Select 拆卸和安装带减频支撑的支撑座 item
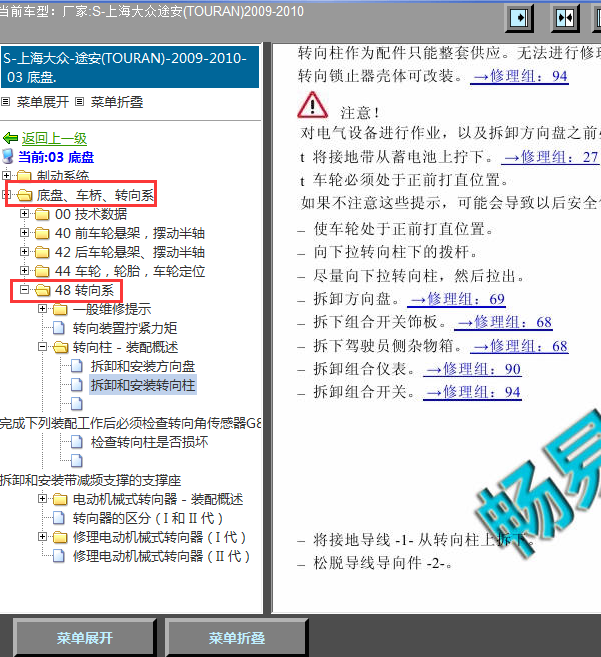Viewport: 601px width, 657px height. click(91, 480)
